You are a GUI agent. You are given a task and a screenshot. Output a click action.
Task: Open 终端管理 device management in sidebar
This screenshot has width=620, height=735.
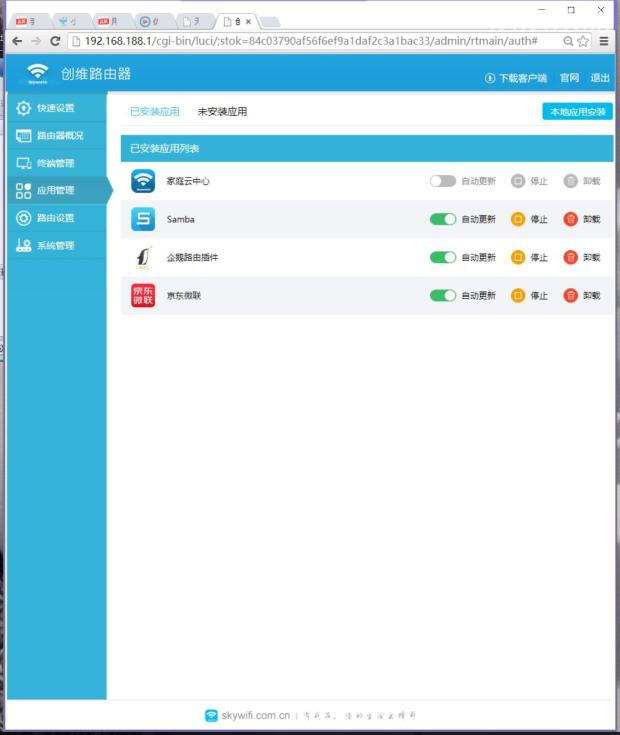57,163
